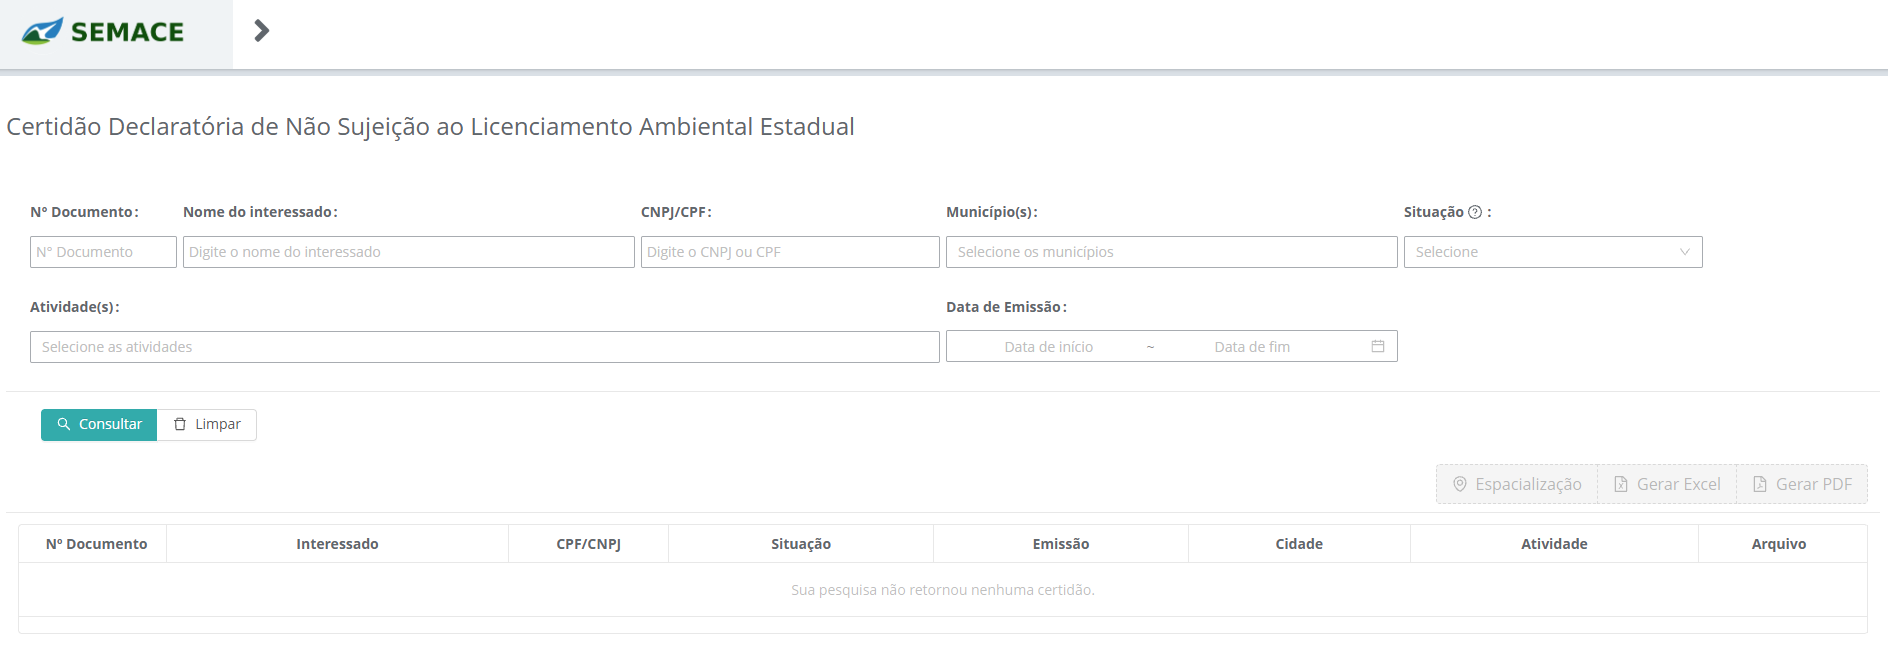Click the SEMACE logo
The width and height of the screenshot is (1888, 650).
click(103, 32)
